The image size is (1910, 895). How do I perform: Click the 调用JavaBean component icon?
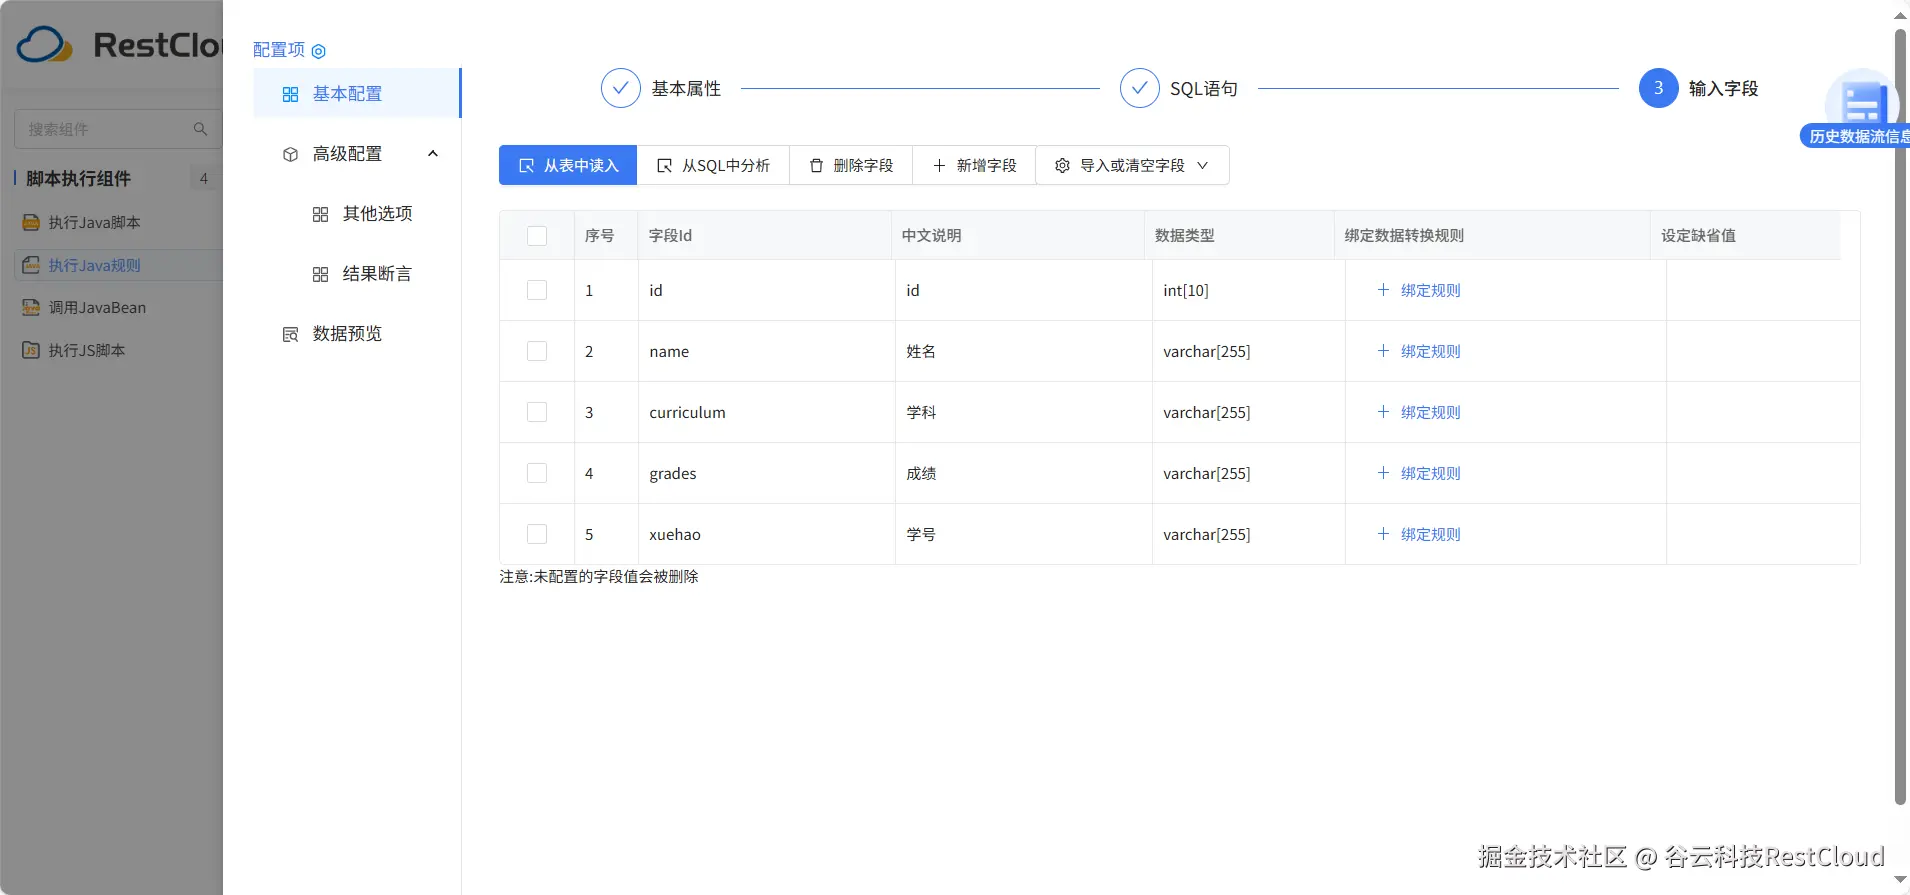(31, 308)
